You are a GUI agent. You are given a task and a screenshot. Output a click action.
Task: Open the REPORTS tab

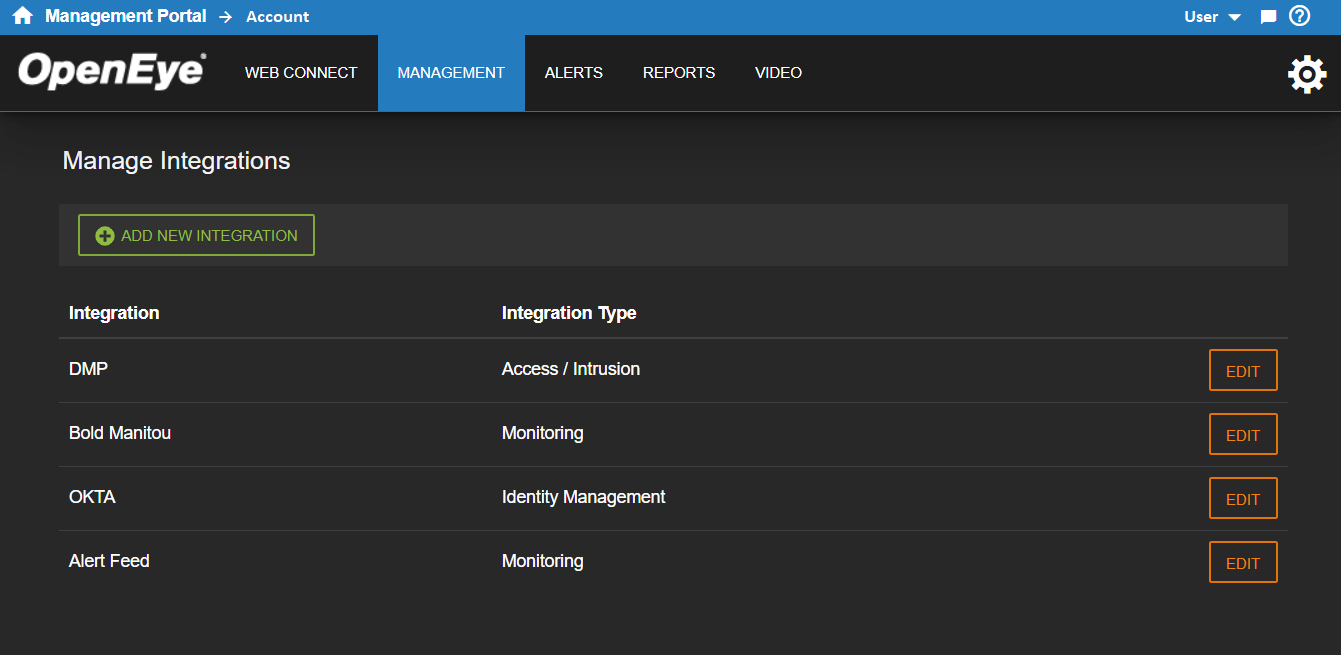[x=679, y=72]
